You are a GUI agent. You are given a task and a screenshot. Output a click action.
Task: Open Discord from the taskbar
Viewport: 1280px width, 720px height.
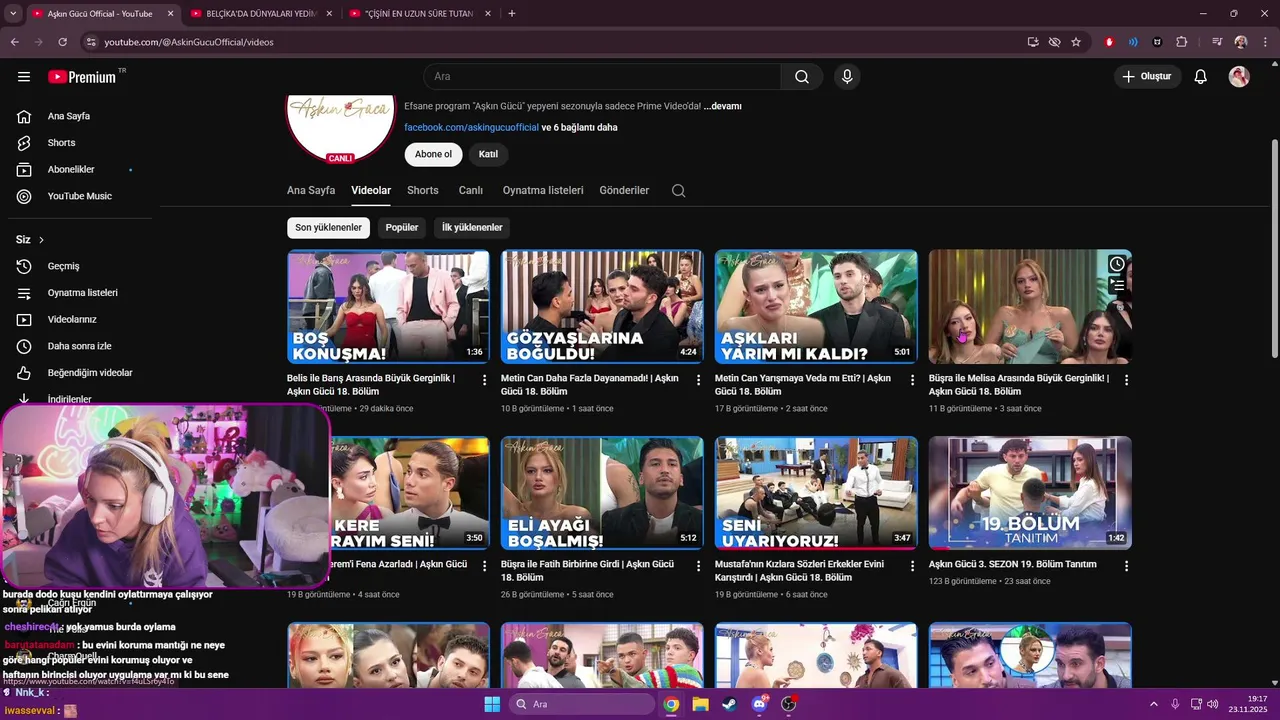(x=759, y=704)
